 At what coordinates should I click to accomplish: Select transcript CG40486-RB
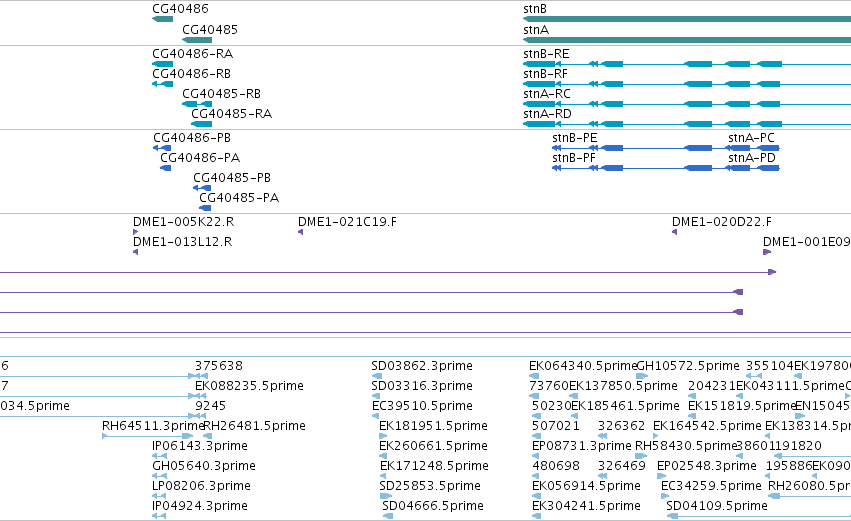pos(192,73)
